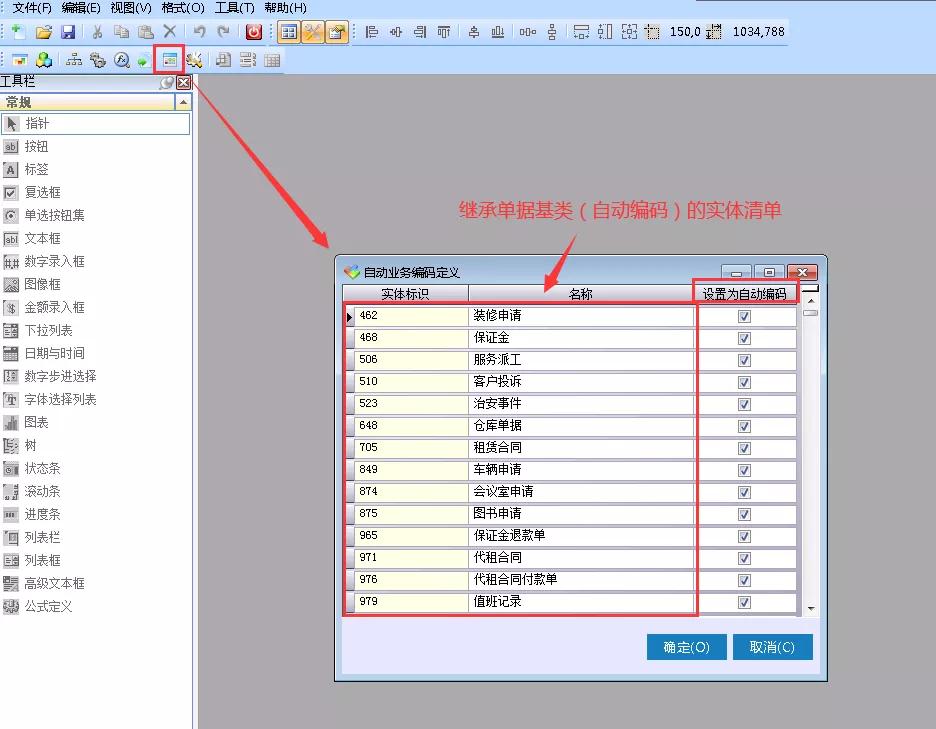
Task: Click the Redo arrow icon
Action: click(223, 32)
